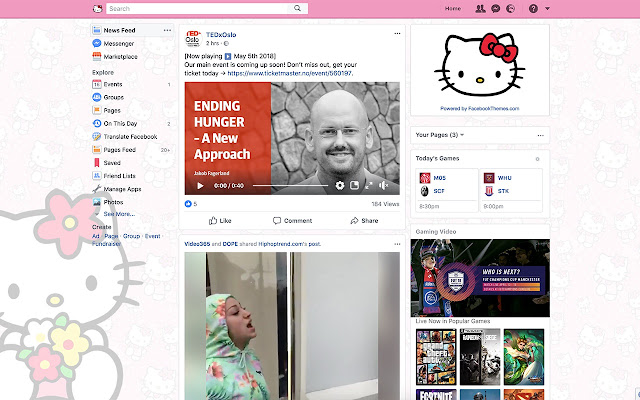Open Today's Games settings icon
The height and width of the screenshot is (400, 640).
coord(538,159)
